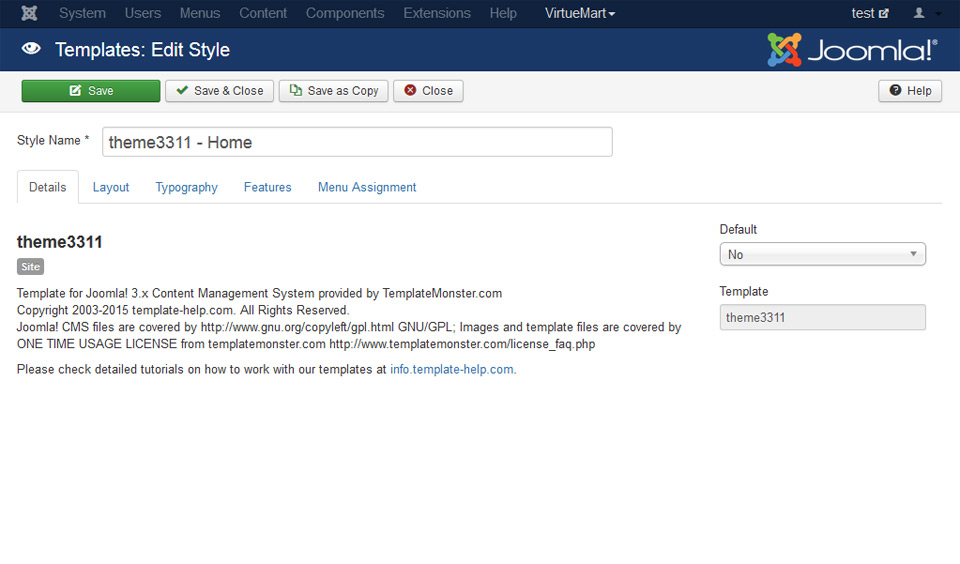This screenshot has width=960, height=564.
Task: Click the green Save button
Action: click(x=91, y=91)
